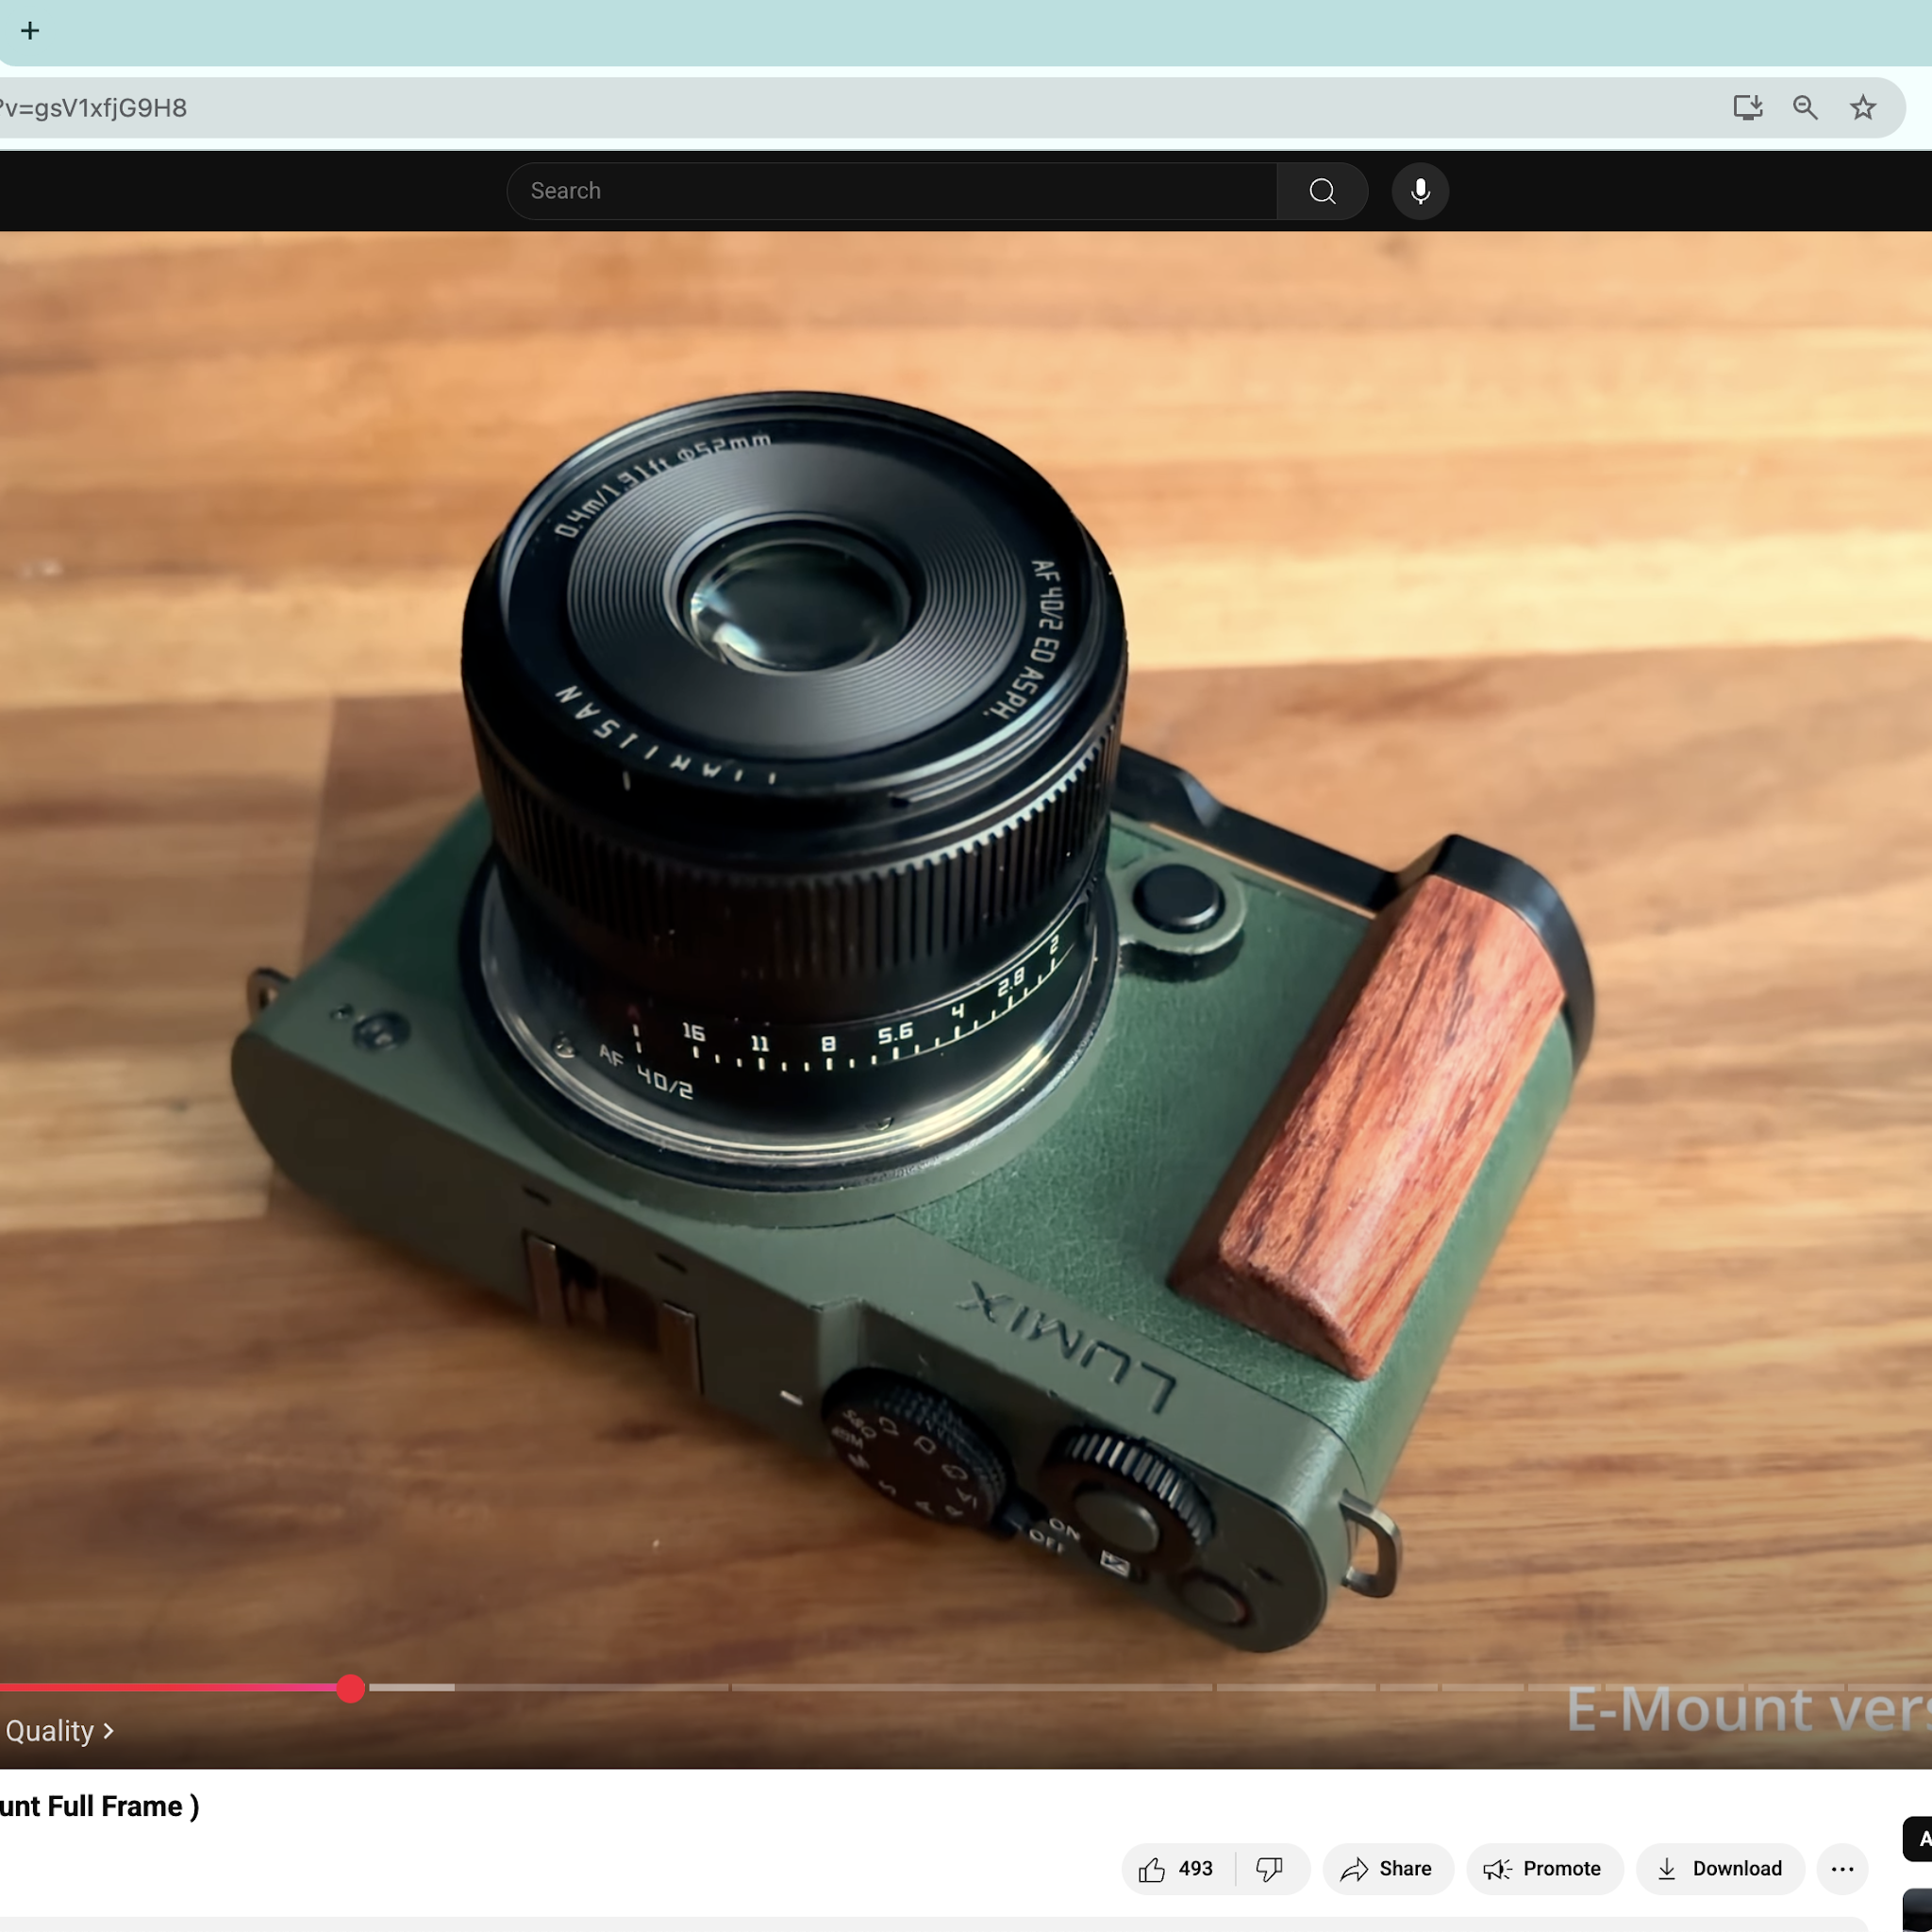
Task: Open more actions via the three-dot icon
Action: coord(1843,1869)
